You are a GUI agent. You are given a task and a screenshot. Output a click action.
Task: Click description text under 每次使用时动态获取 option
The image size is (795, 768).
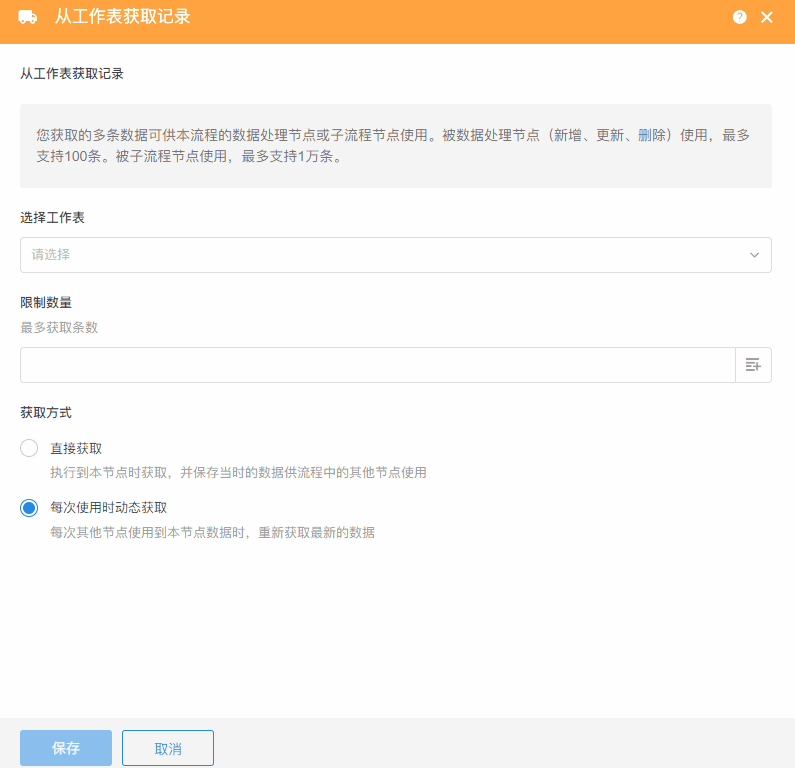pos(212,533)
